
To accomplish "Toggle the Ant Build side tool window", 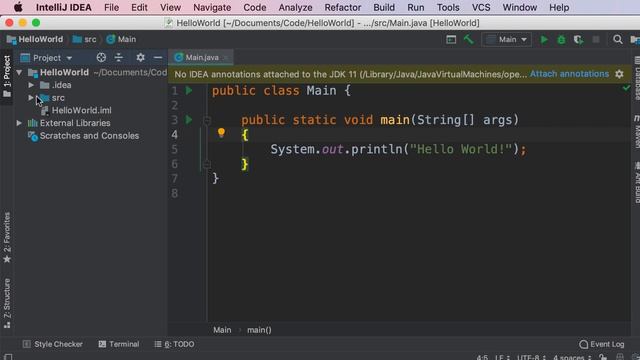I will pos(636,182).
